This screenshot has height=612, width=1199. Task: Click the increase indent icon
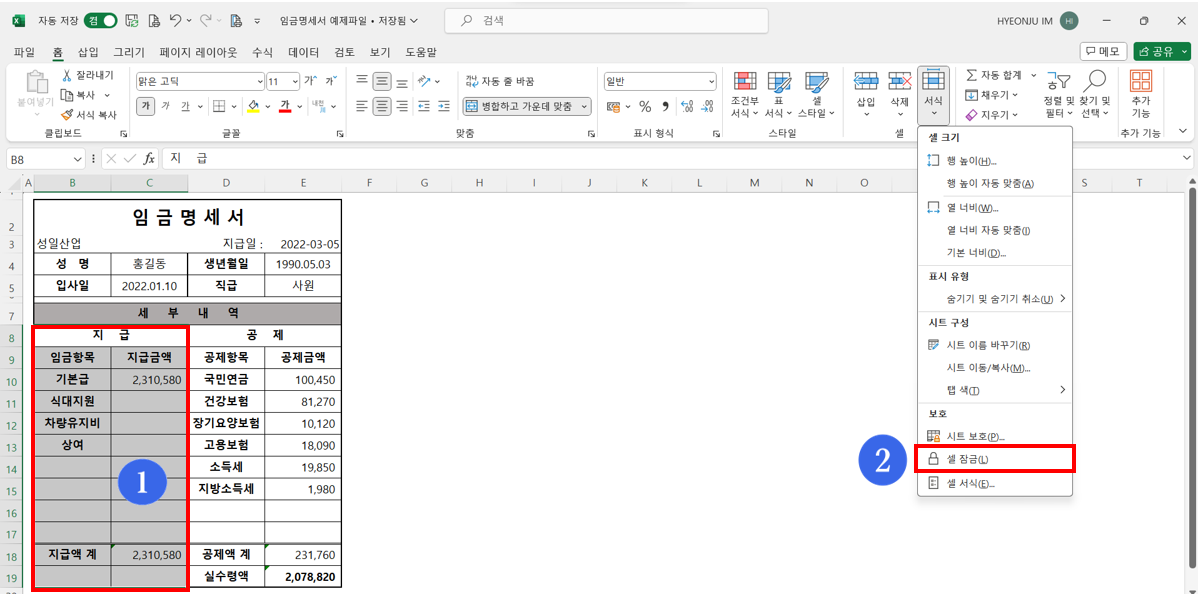coord(444,106)
